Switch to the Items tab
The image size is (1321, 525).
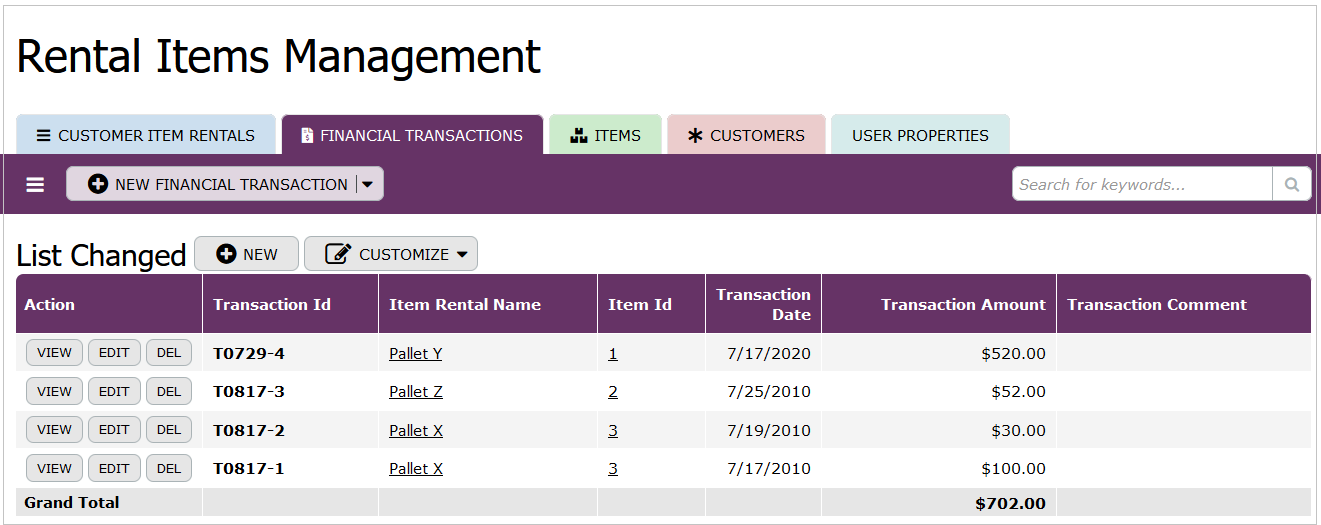(x=605, y=136)
